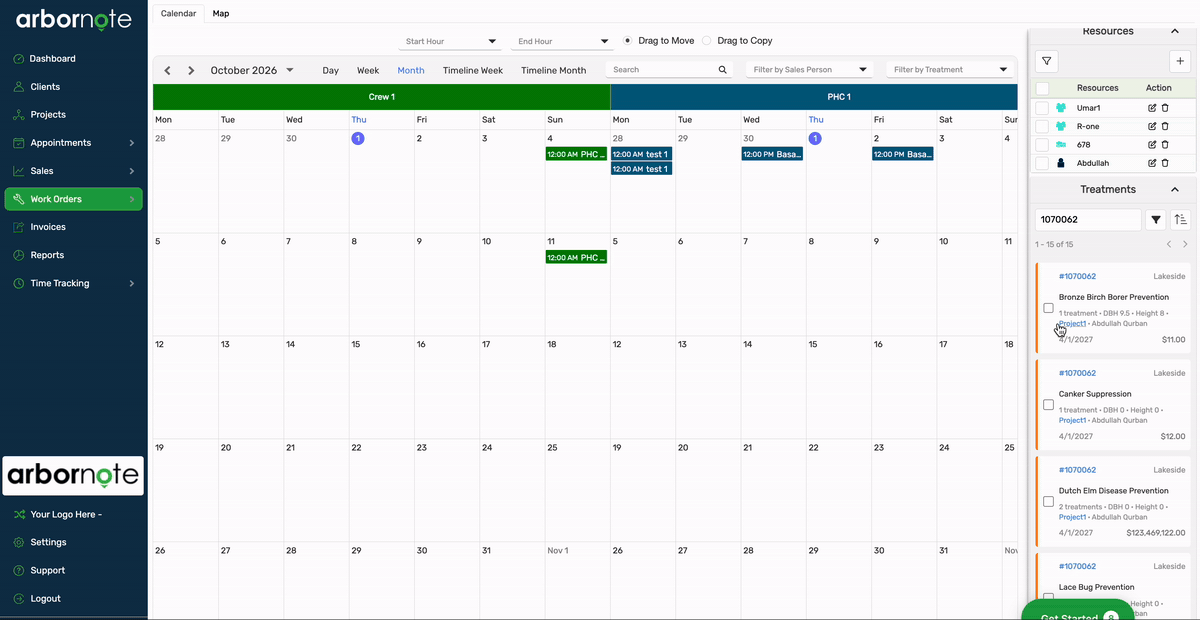Select the Timeline Month view
Screen dimensions: 1200x620
point(553,71)
